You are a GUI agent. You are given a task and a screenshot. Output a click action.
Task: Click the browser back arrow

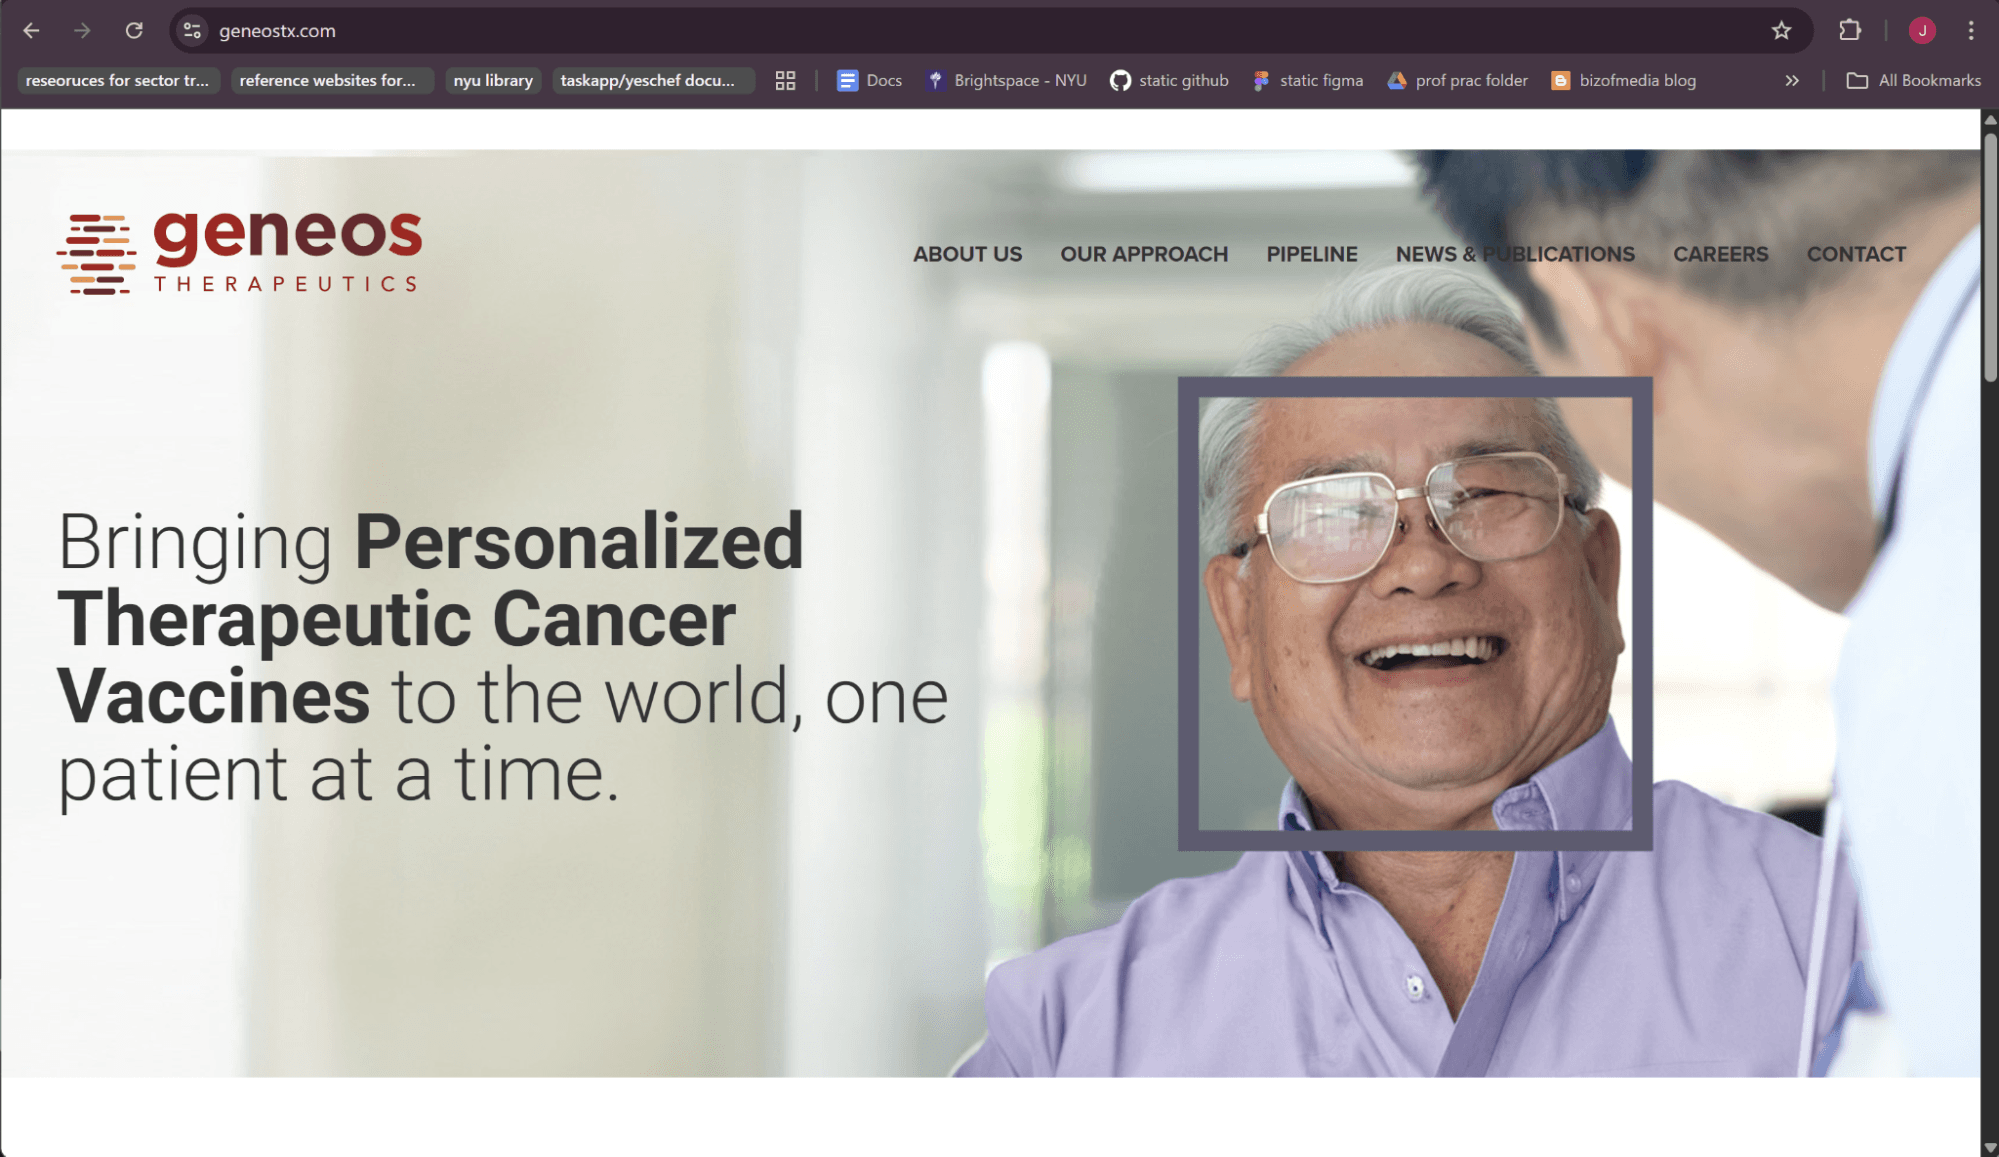pos(31,31)
